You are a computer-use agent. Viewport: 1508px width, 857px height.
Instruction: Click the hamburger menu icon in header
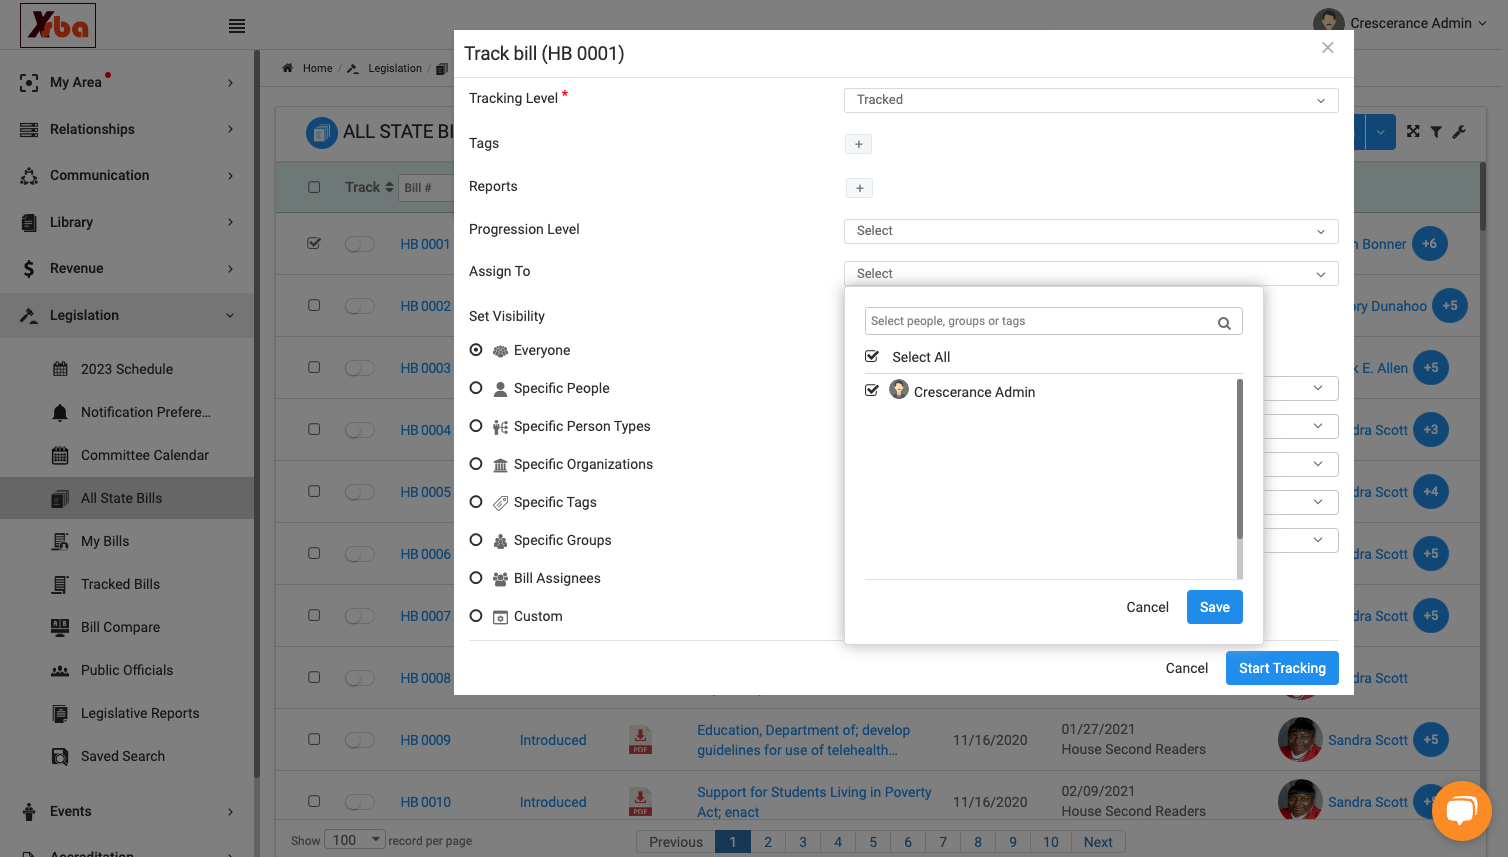[x=237, y=26]
